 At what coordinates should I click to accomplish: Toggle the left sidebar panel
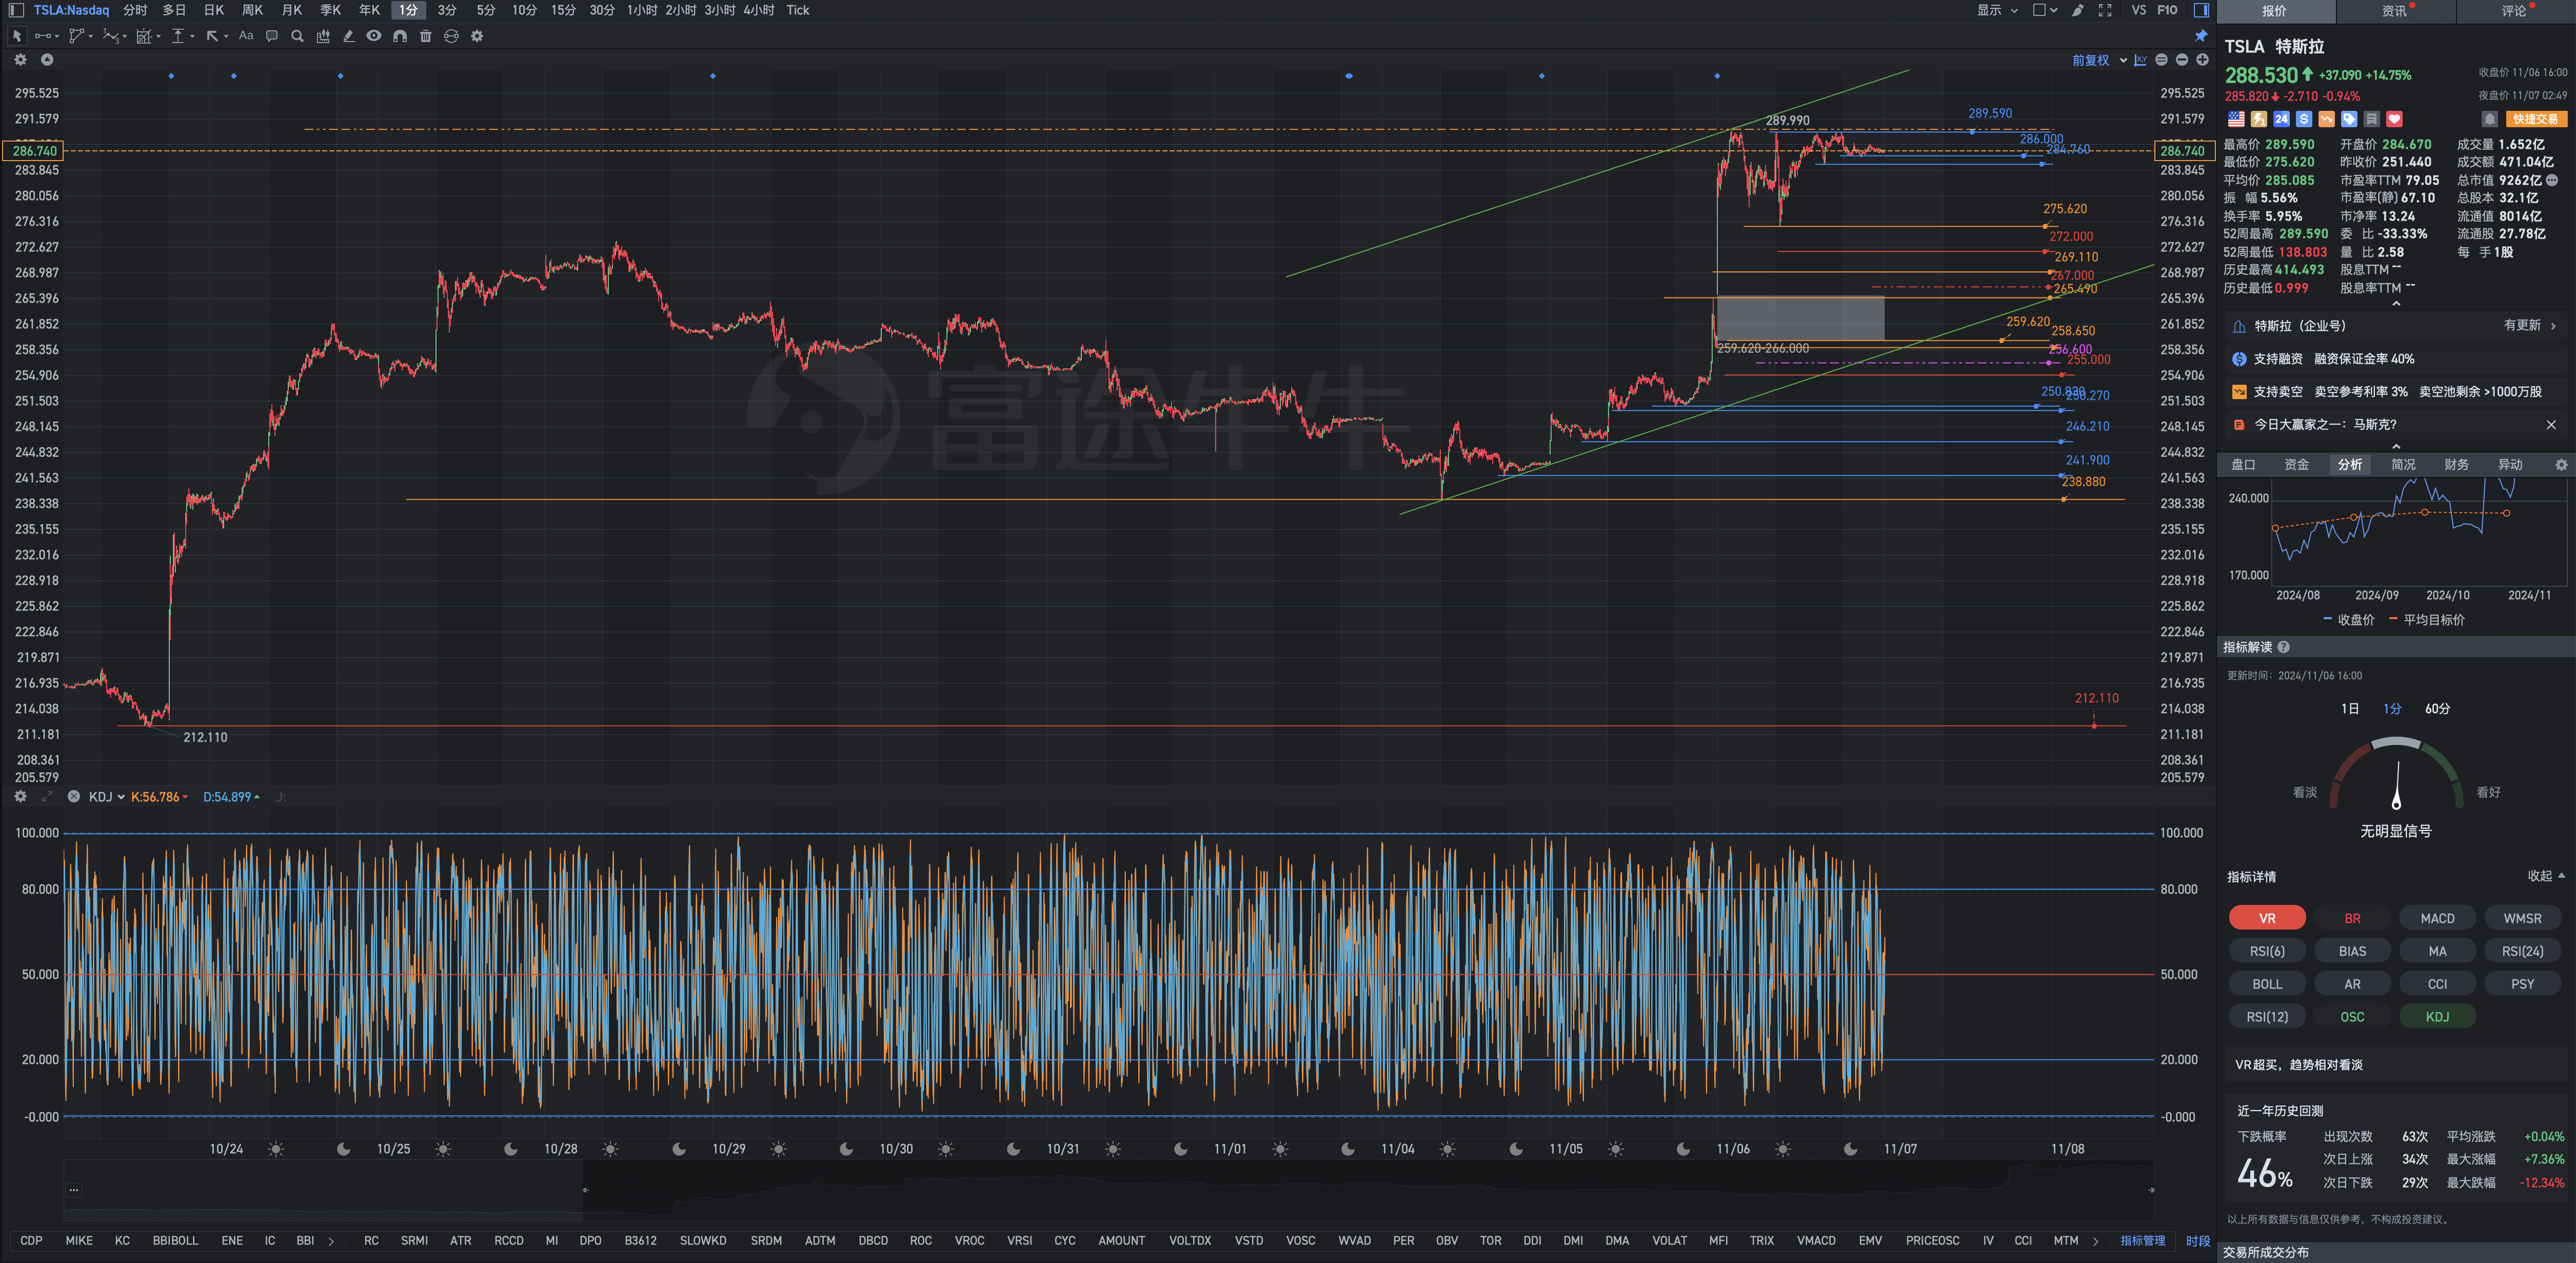(x=17, y=10)
